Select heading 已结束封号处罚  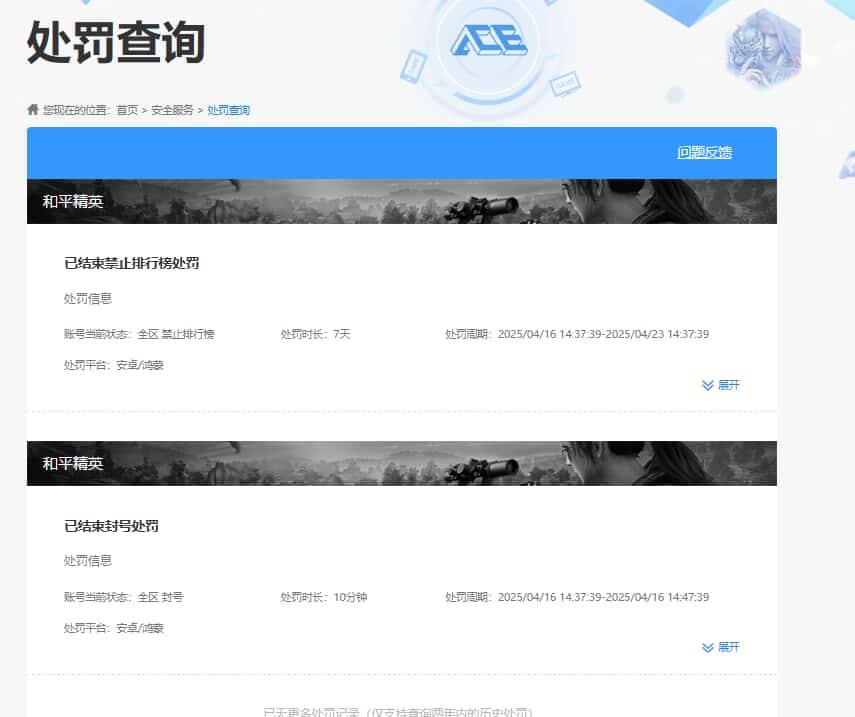pos(111,526)
